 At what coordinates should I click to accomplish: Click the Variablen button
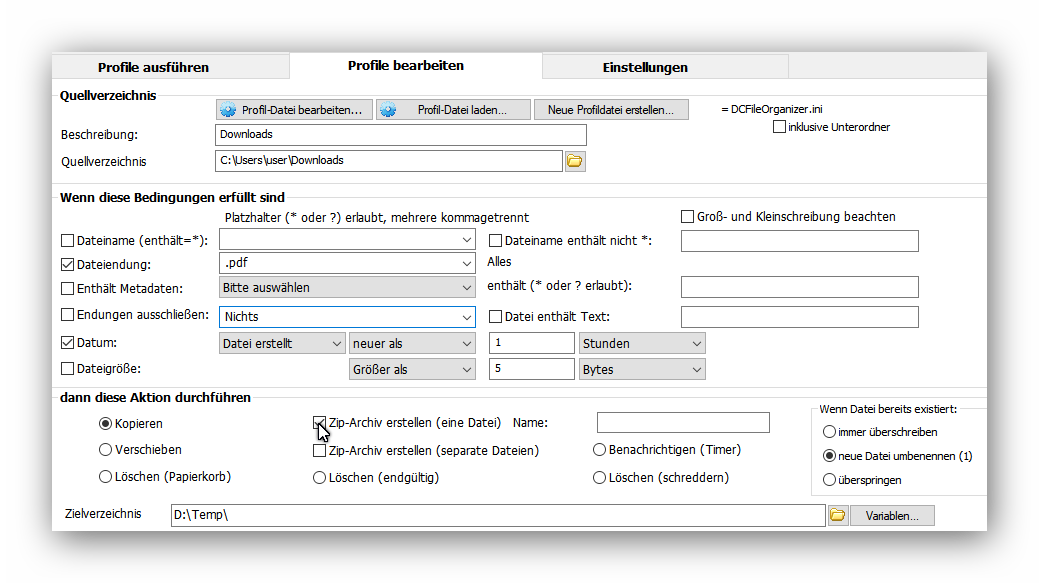892,515
